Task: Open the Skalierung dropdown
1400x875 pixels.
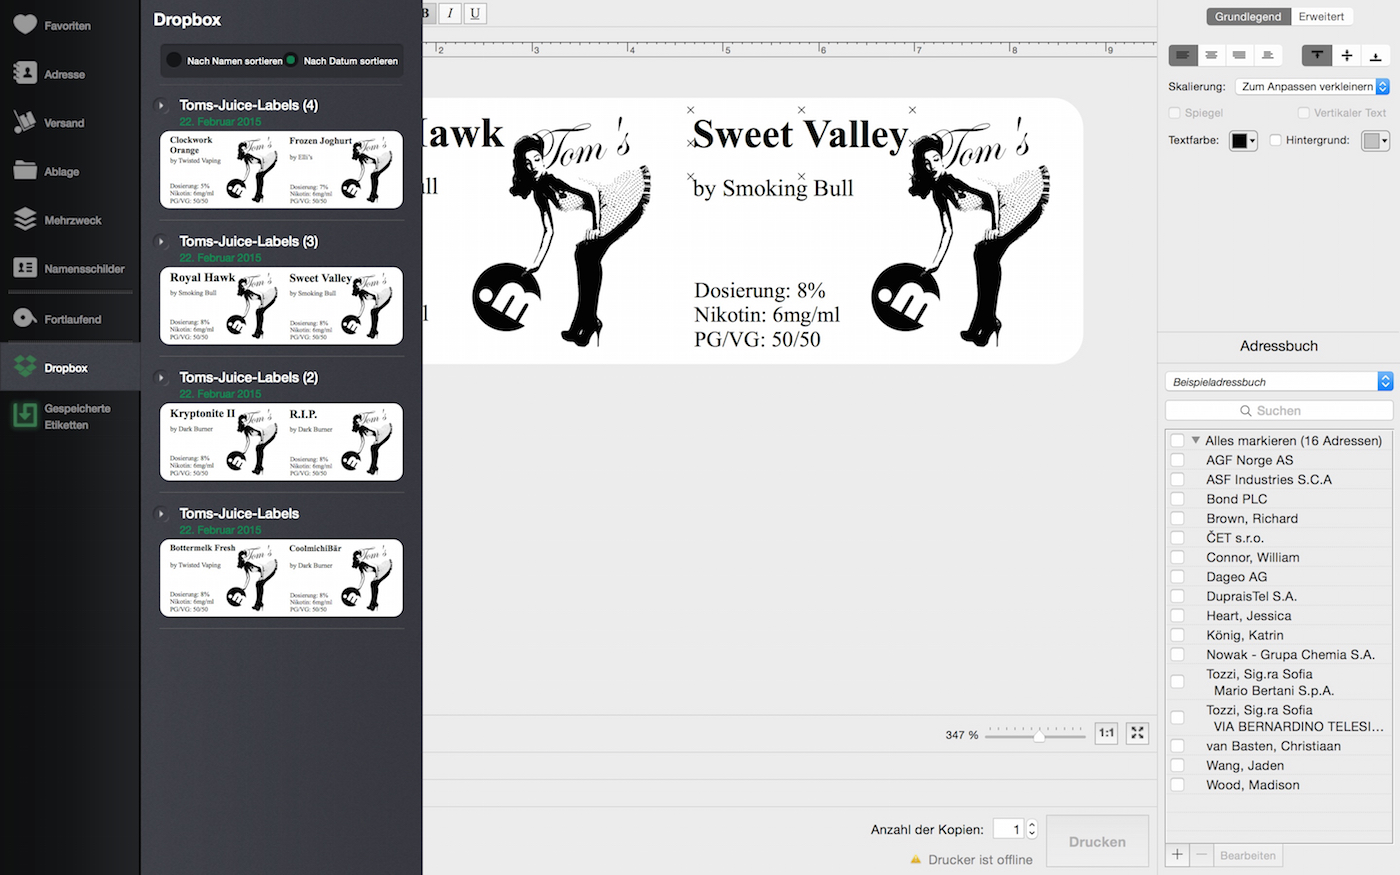Action: point(1312,87)
